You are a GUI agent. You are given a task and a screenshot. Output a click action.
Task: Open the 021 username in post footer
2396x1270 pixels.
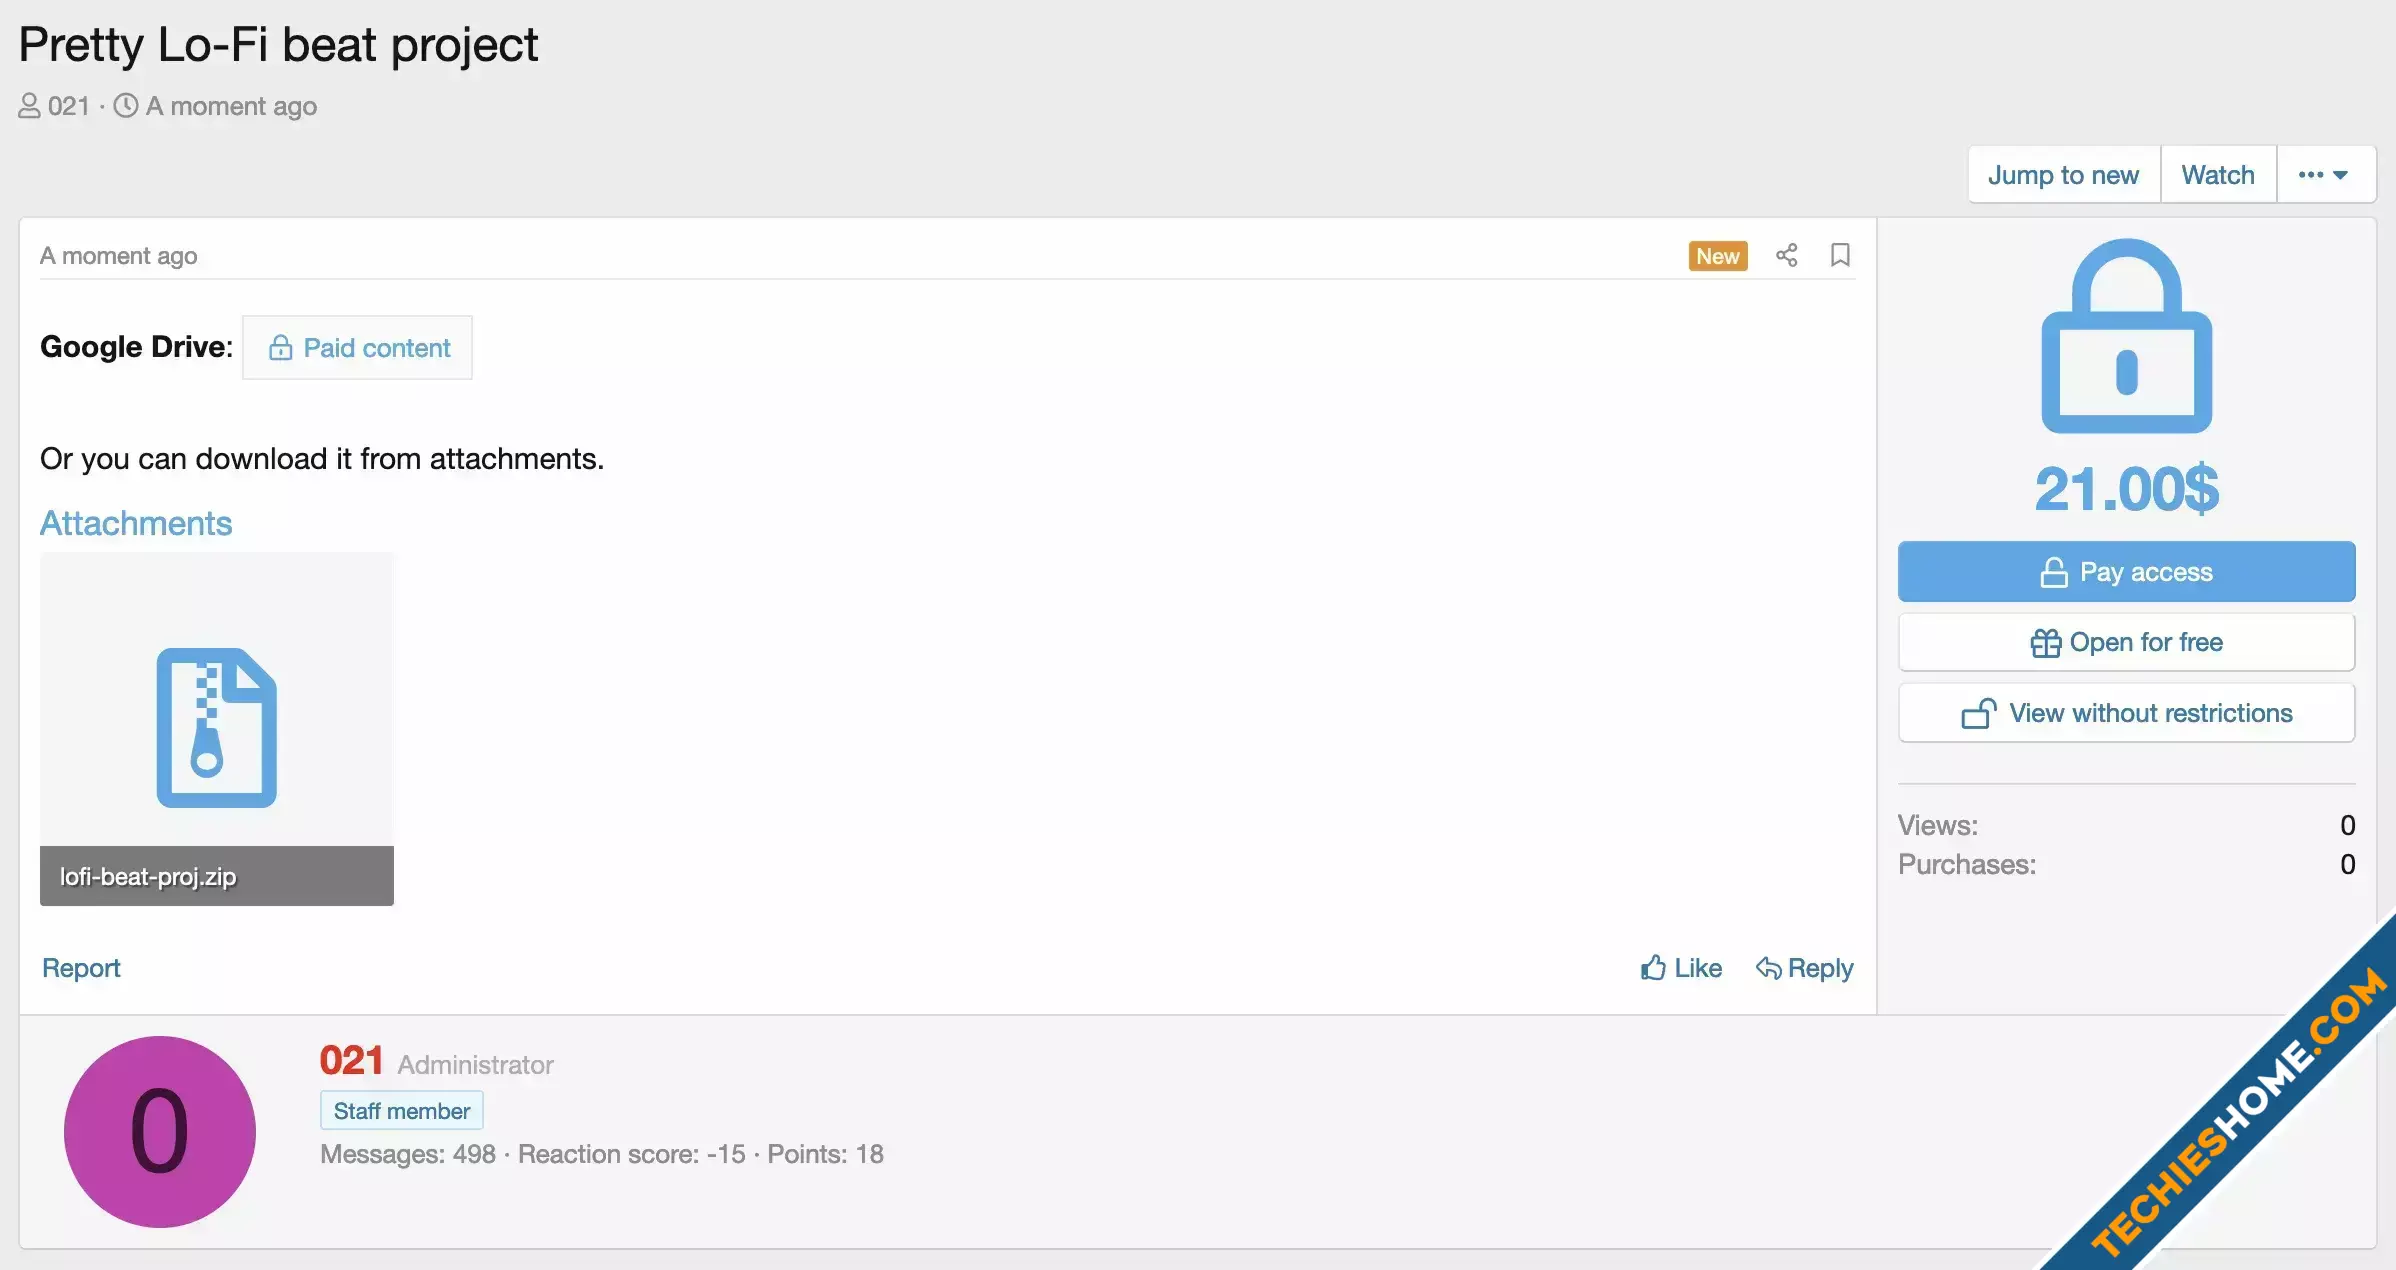[x=351, y=1060]
